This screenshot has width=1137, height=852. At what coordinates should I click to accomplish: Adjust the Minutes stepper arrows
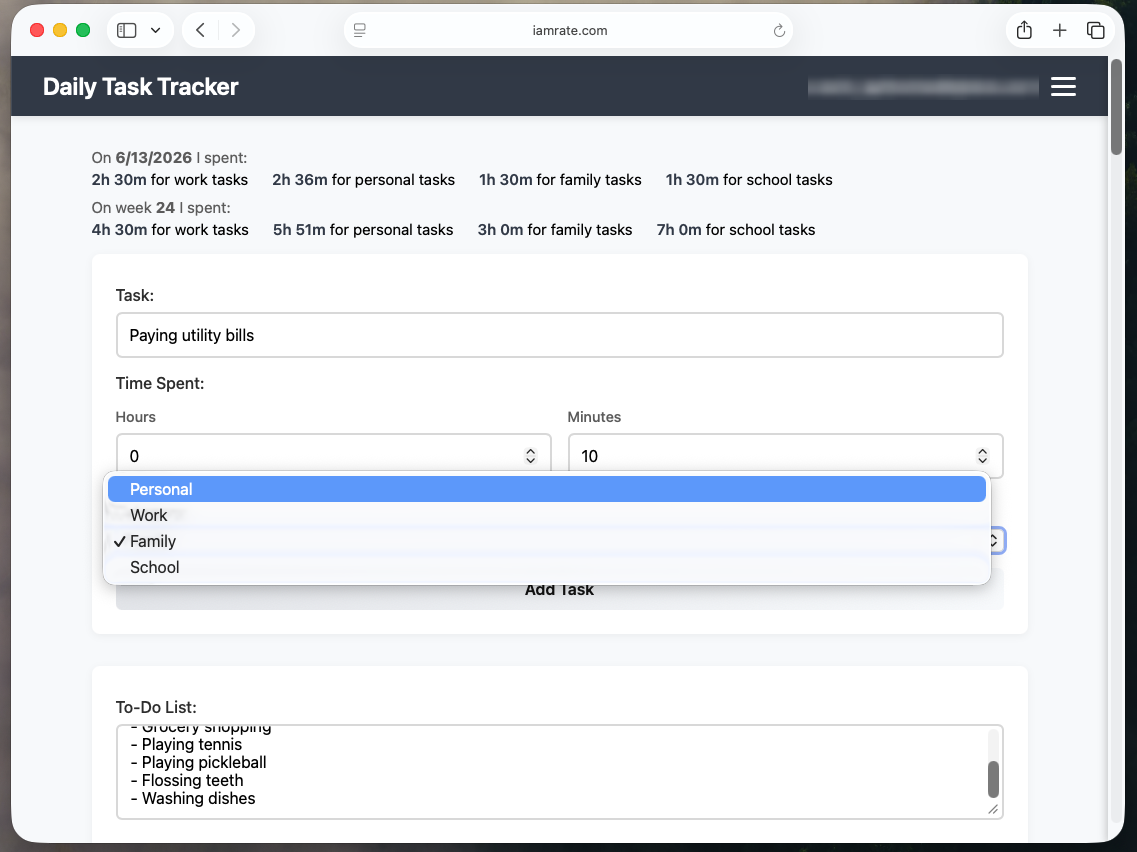point(982,455)
